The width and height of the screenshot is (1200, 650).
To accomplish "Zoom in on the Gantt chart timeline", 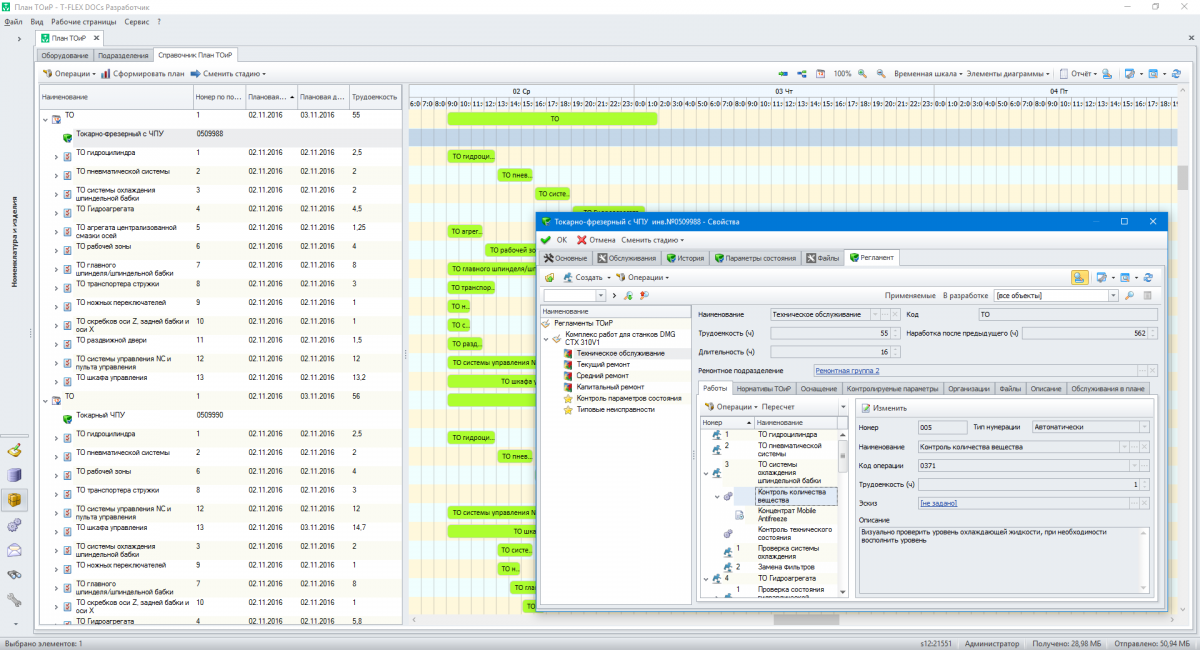I will point(862,74).
